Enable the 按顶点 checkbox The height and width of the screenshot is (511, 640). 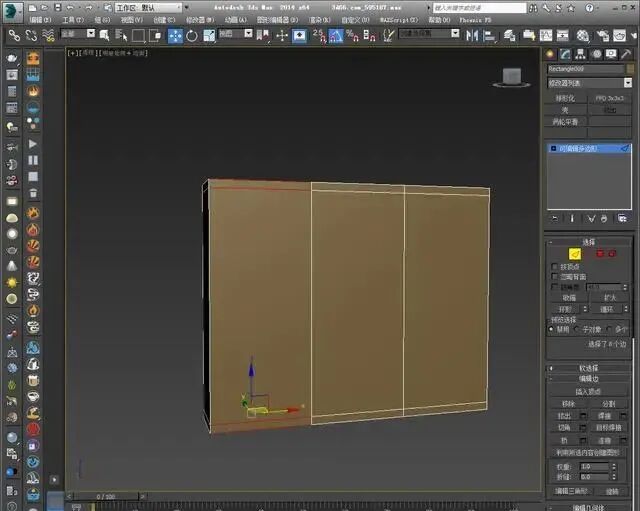click(x=554, y=267)
